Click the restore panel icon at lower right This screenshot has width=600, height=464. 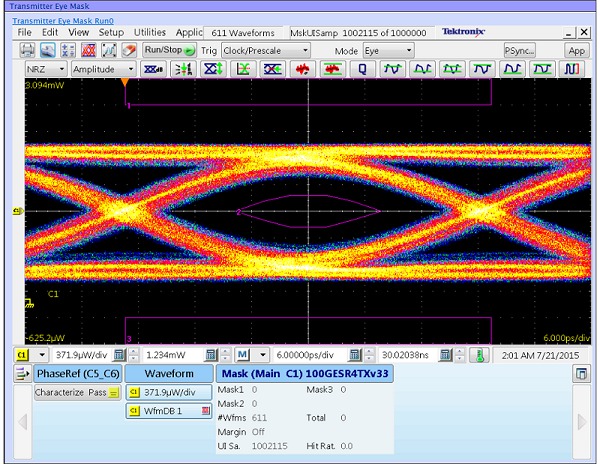point(579,373)
